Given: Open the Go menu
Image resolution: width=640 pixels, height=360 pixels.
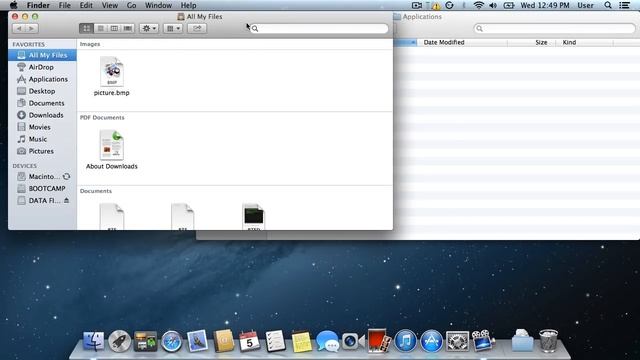Looking at the screenshot, I should coord(131,5).
